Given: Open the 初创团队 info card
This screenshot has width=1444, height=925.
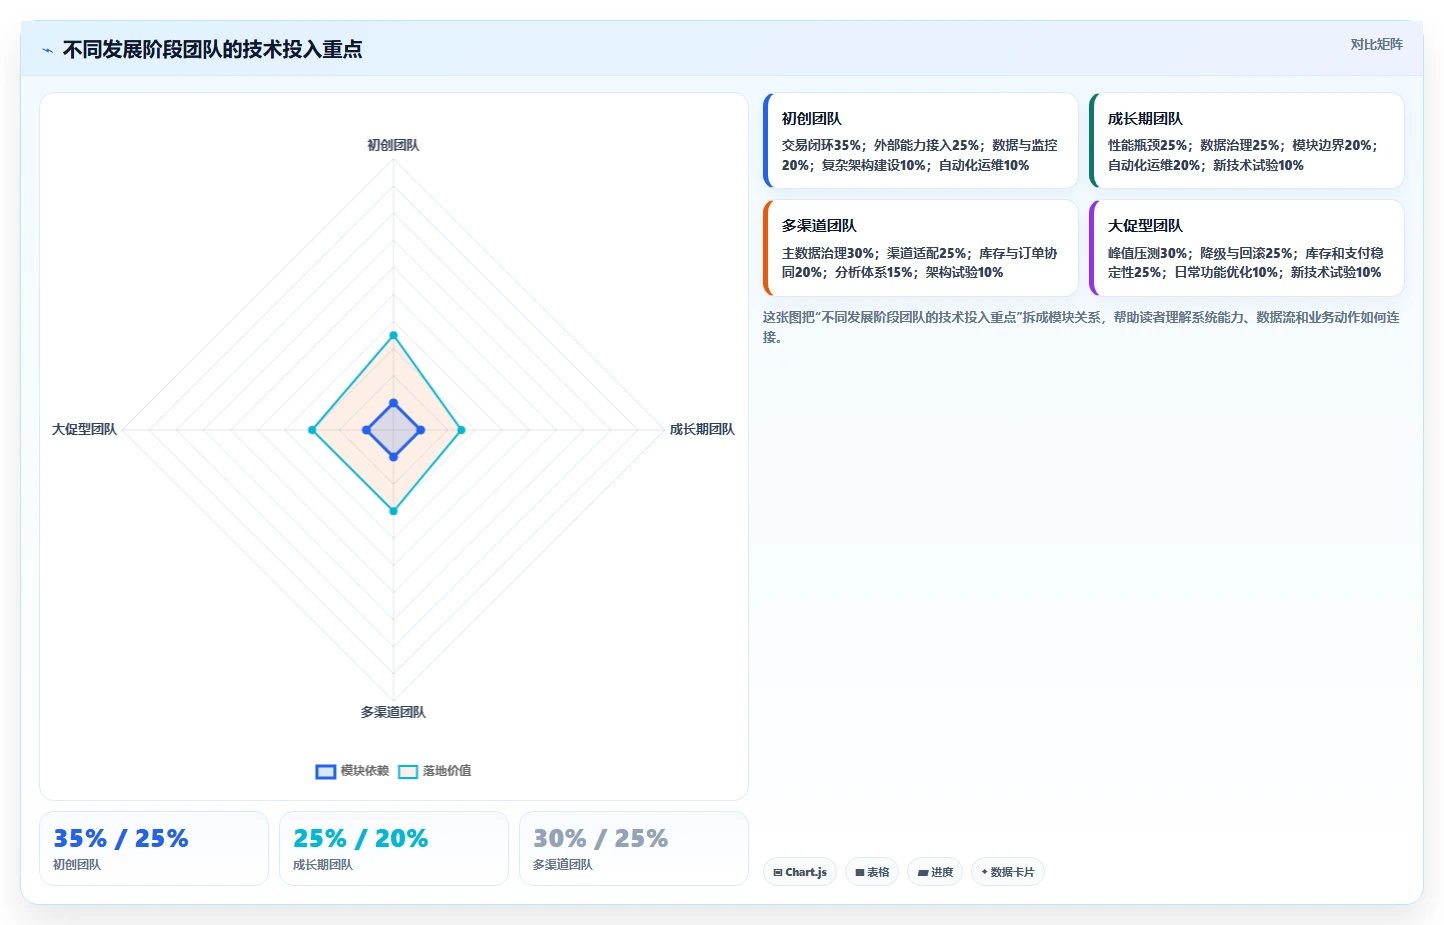Looking at the screenshot, I should (920, 141).
